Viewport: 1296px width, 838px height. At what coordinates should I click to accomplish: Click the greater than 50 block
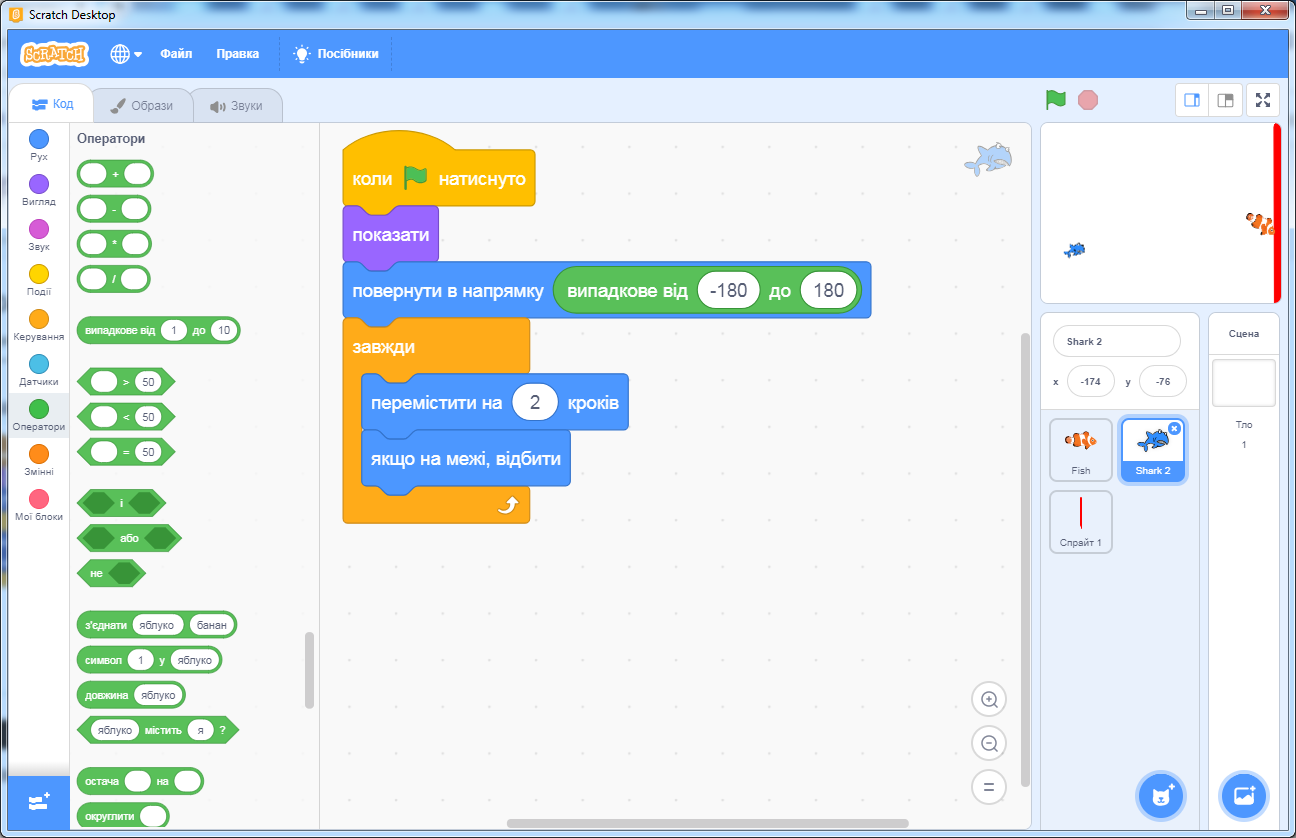pyautogui.click(x=126, y=382)
